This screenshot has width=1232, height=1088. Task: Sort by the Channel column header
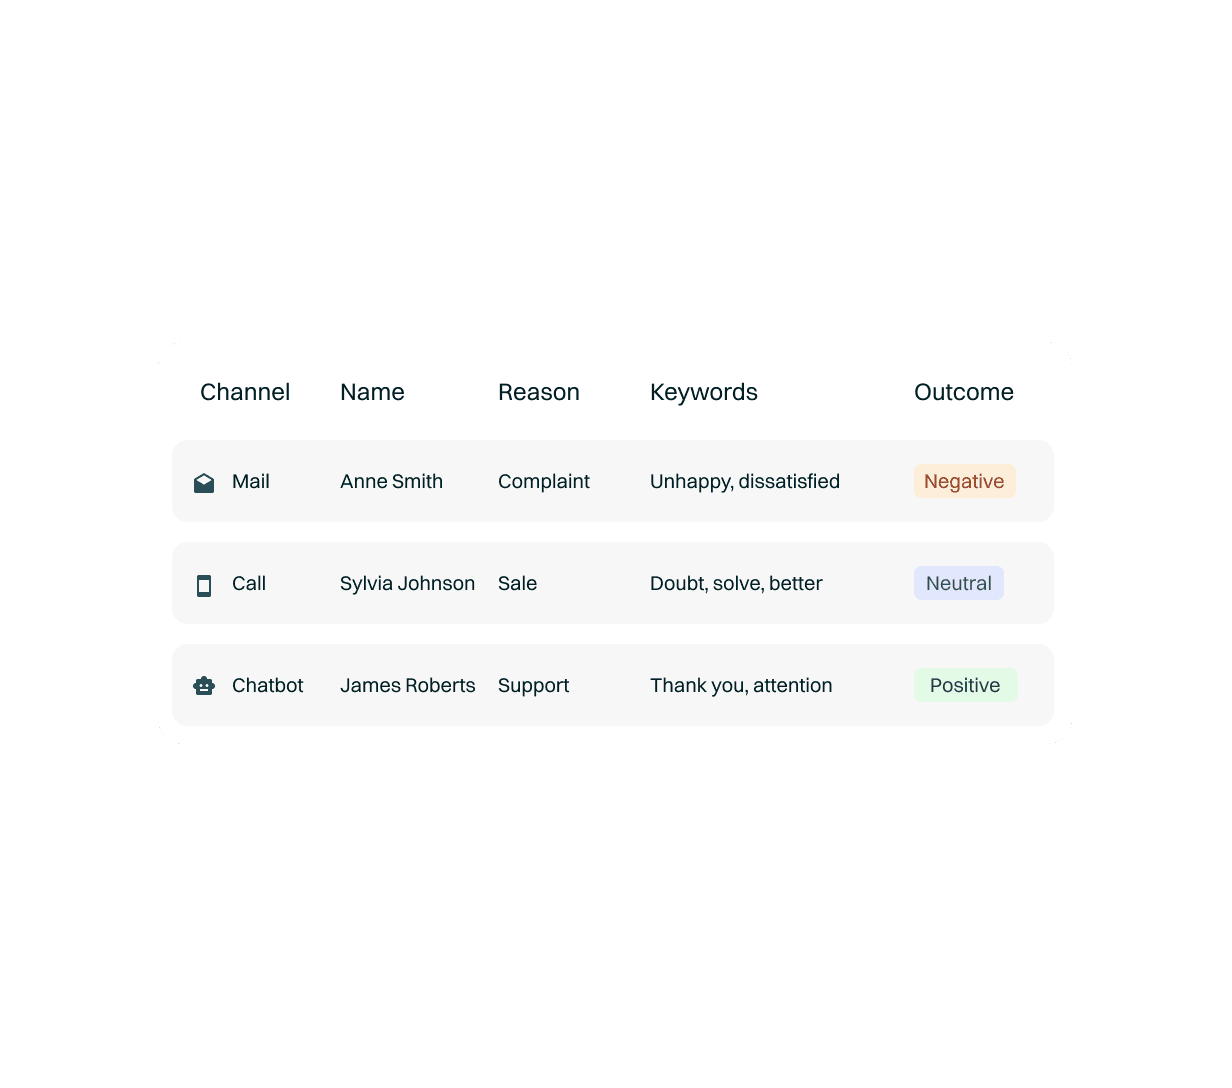[x=245, y=392]
